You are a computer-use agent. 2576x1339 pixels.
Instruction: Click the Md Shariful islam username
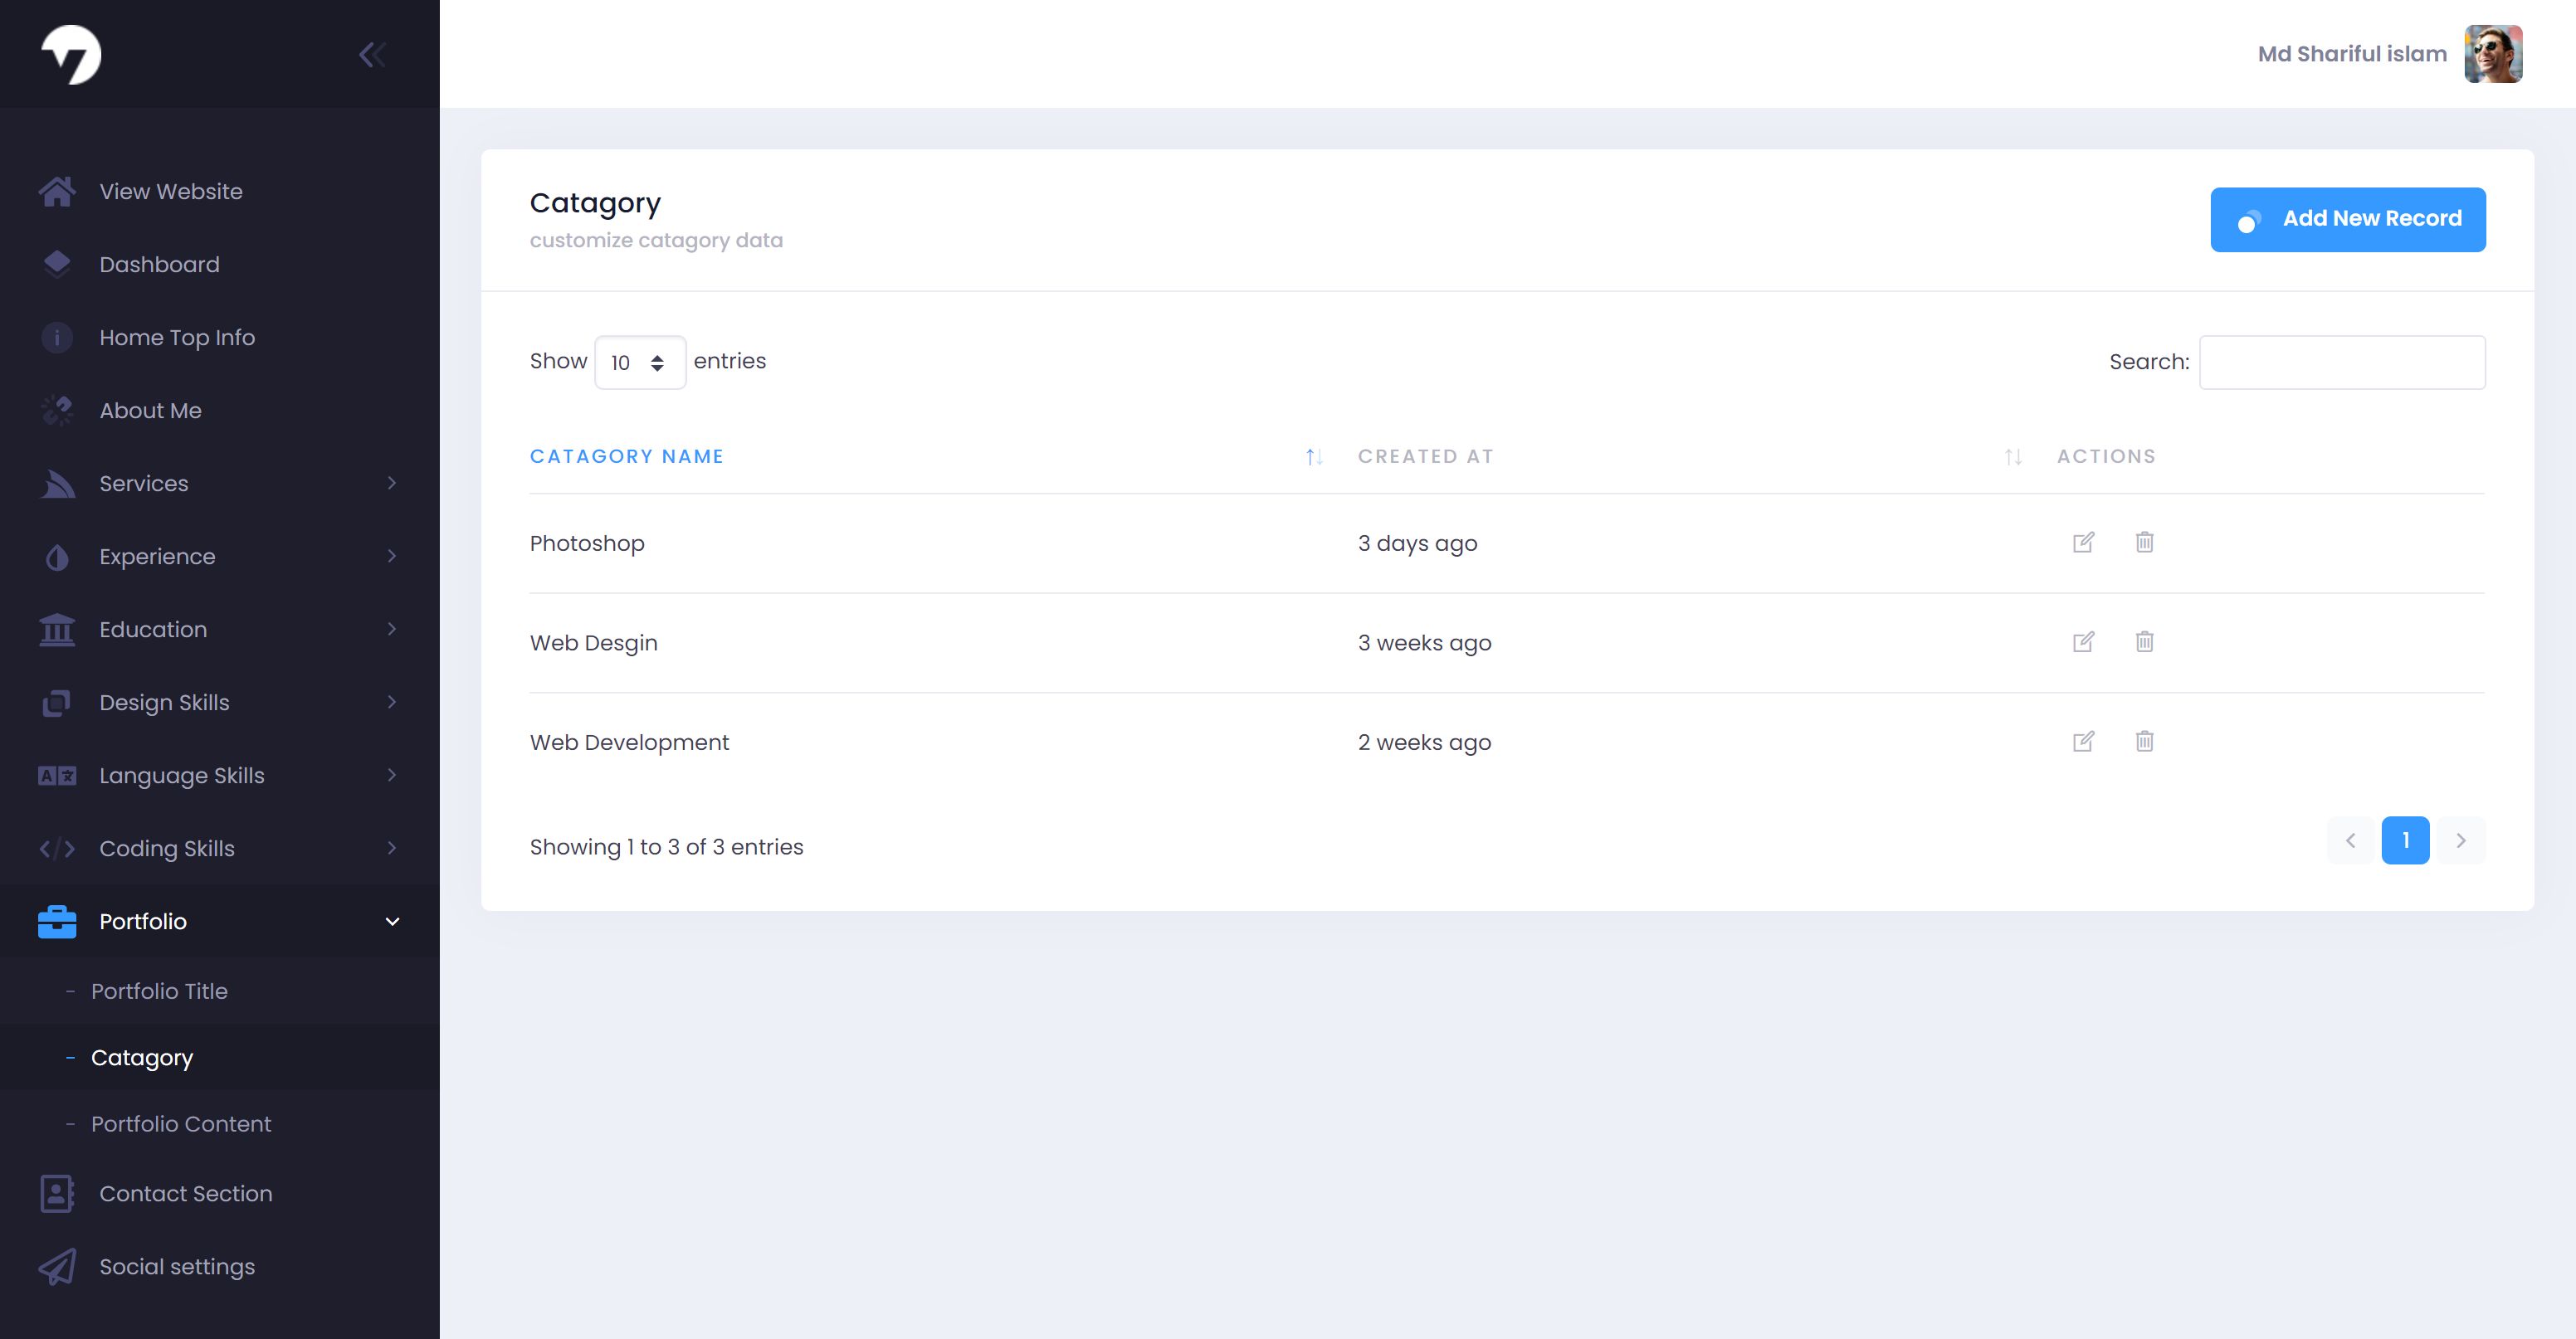pyautogui.click(x=2352, y=54)
